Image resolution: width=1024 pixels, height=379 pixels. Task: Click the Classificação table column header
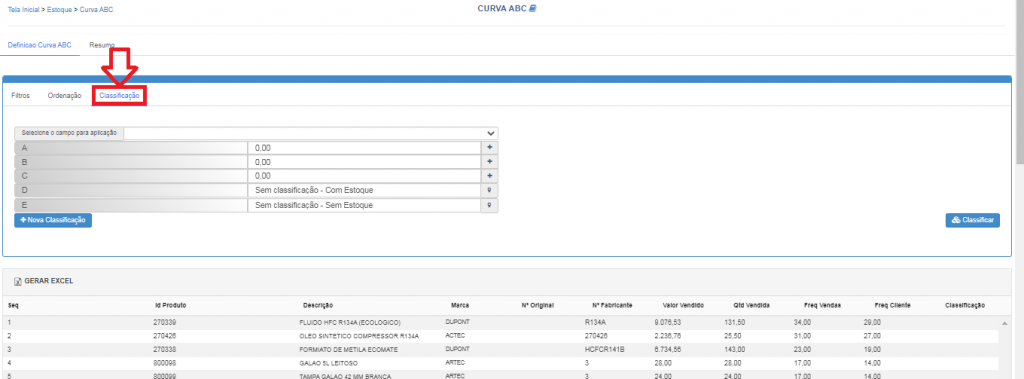coord(965,305)
